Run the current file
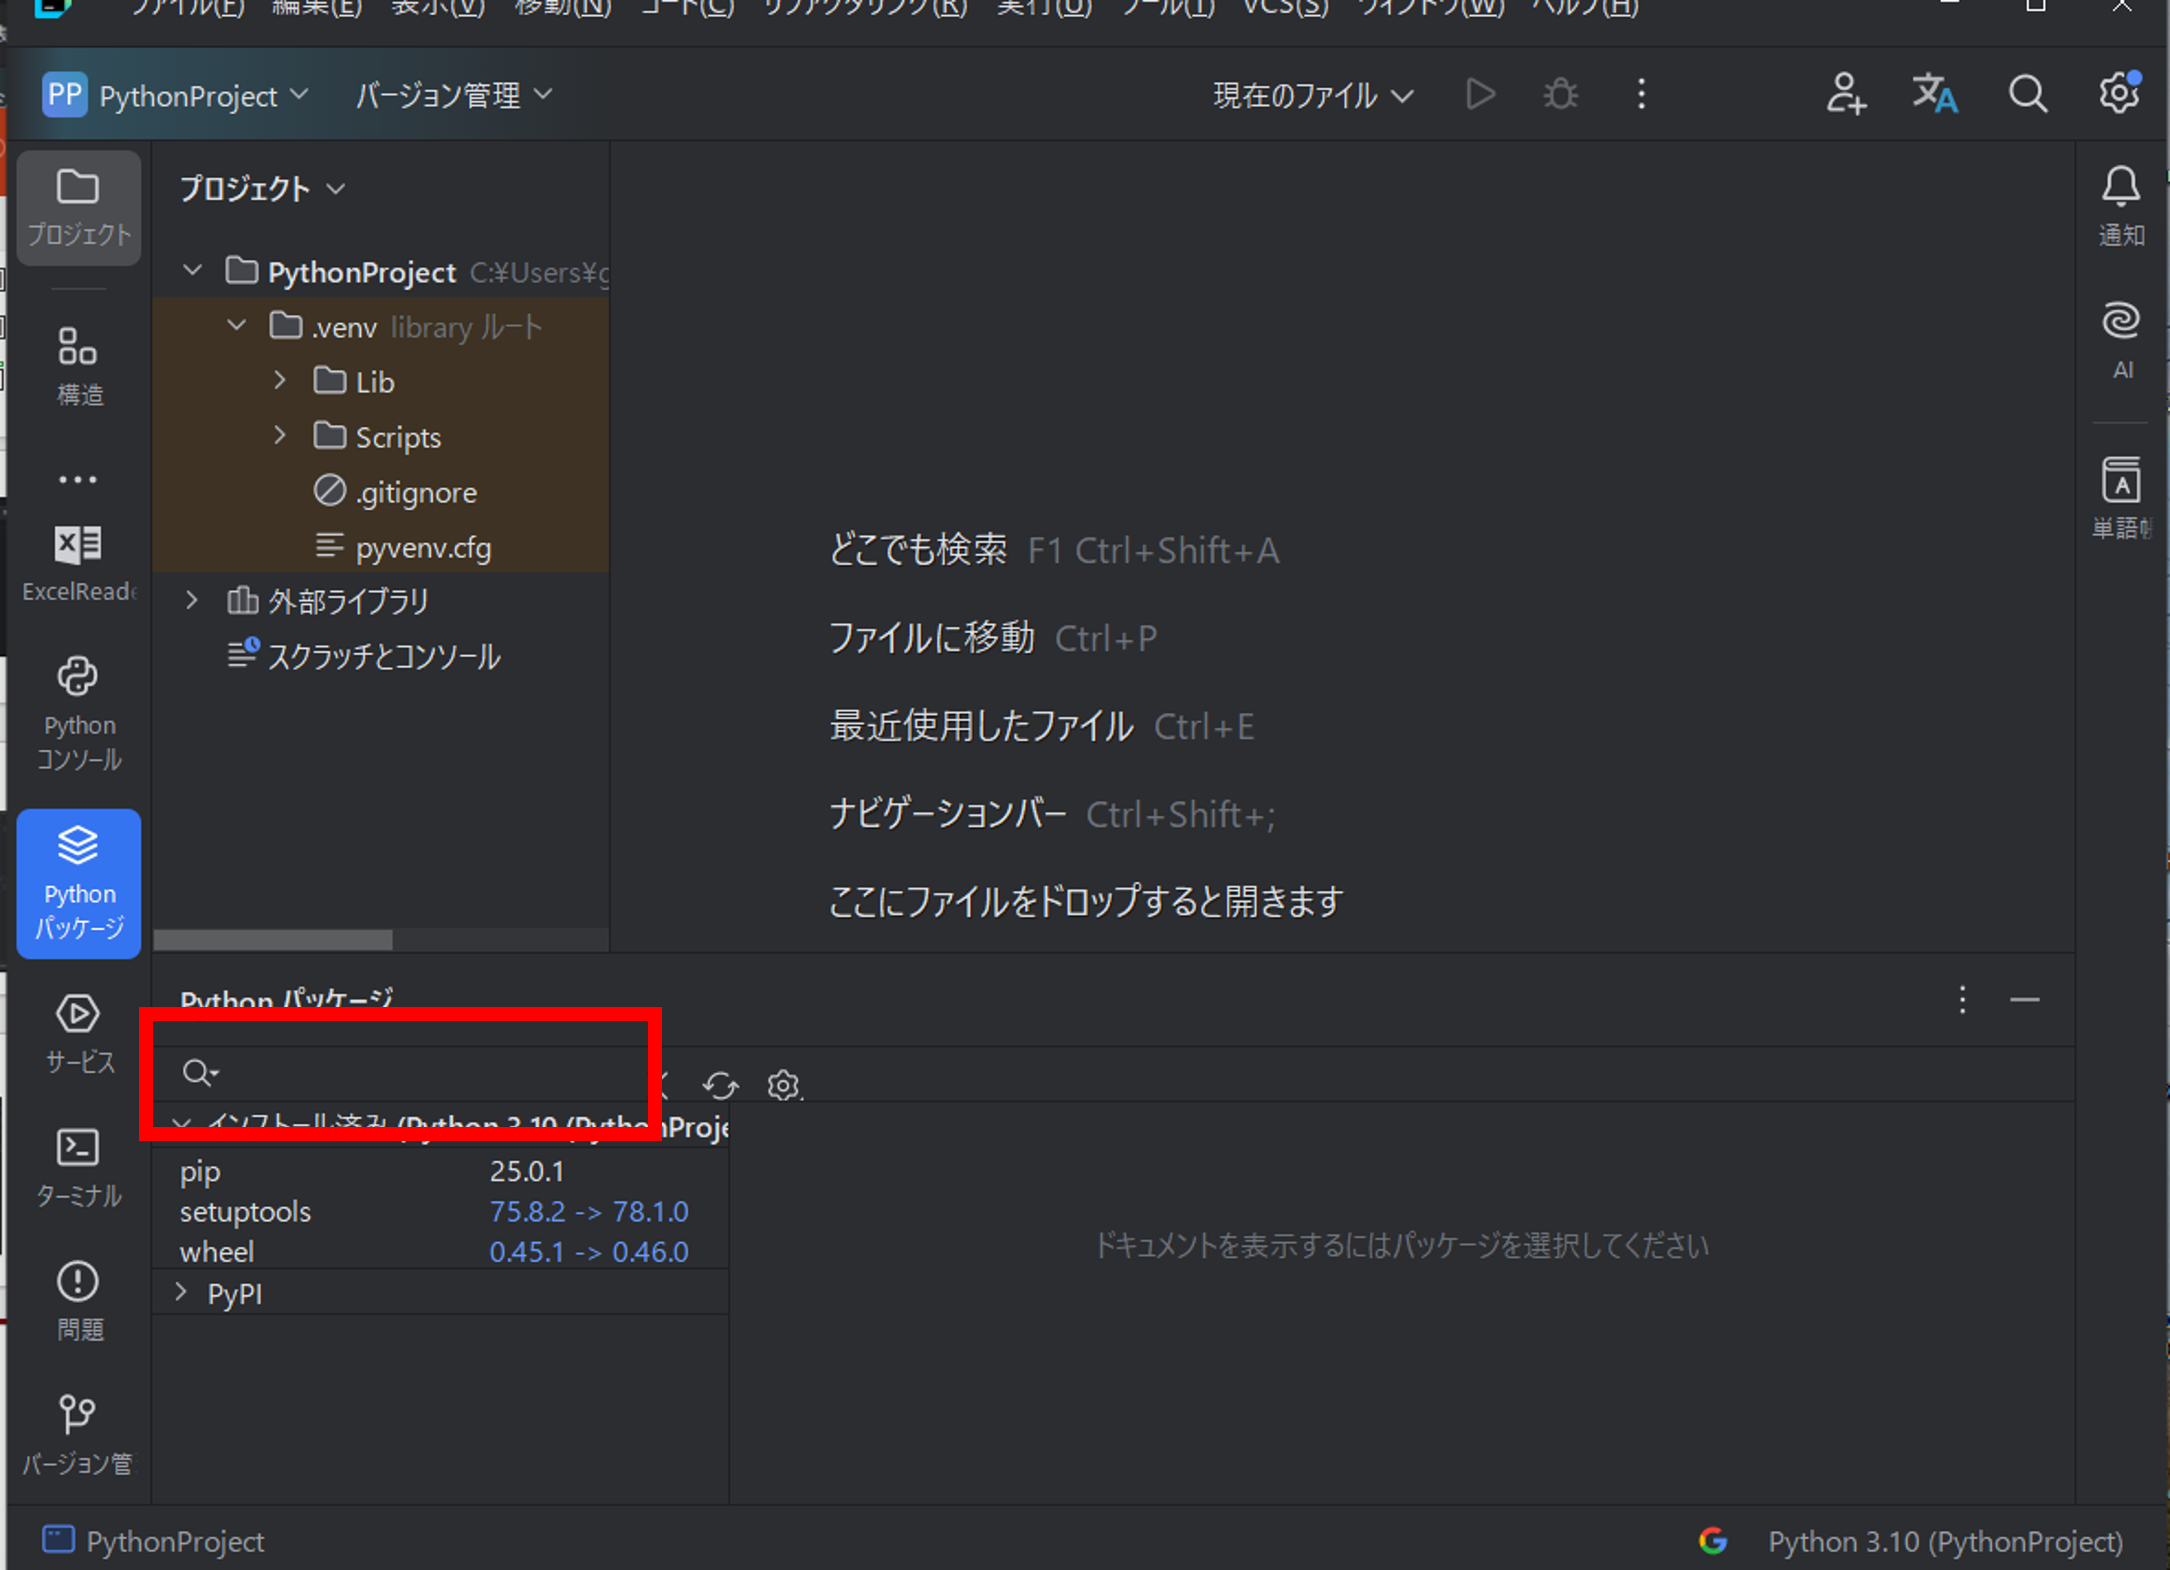Image resolution: width=2170 pixels, height=1570 pixels. tap(1480, 94)
